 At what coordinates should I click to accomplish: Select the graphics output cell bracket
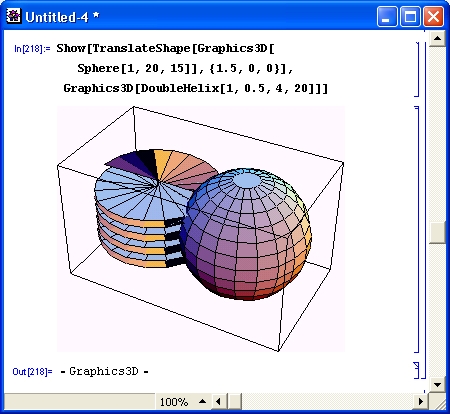pos(417,229)
